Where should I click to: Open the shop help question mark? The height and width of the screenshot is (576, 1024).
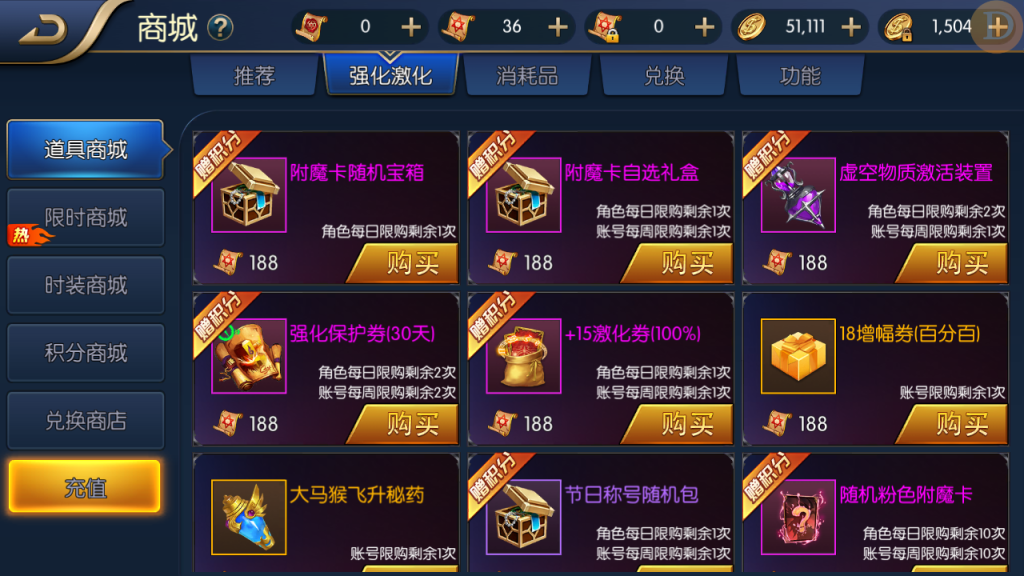[x=220, y=27]
